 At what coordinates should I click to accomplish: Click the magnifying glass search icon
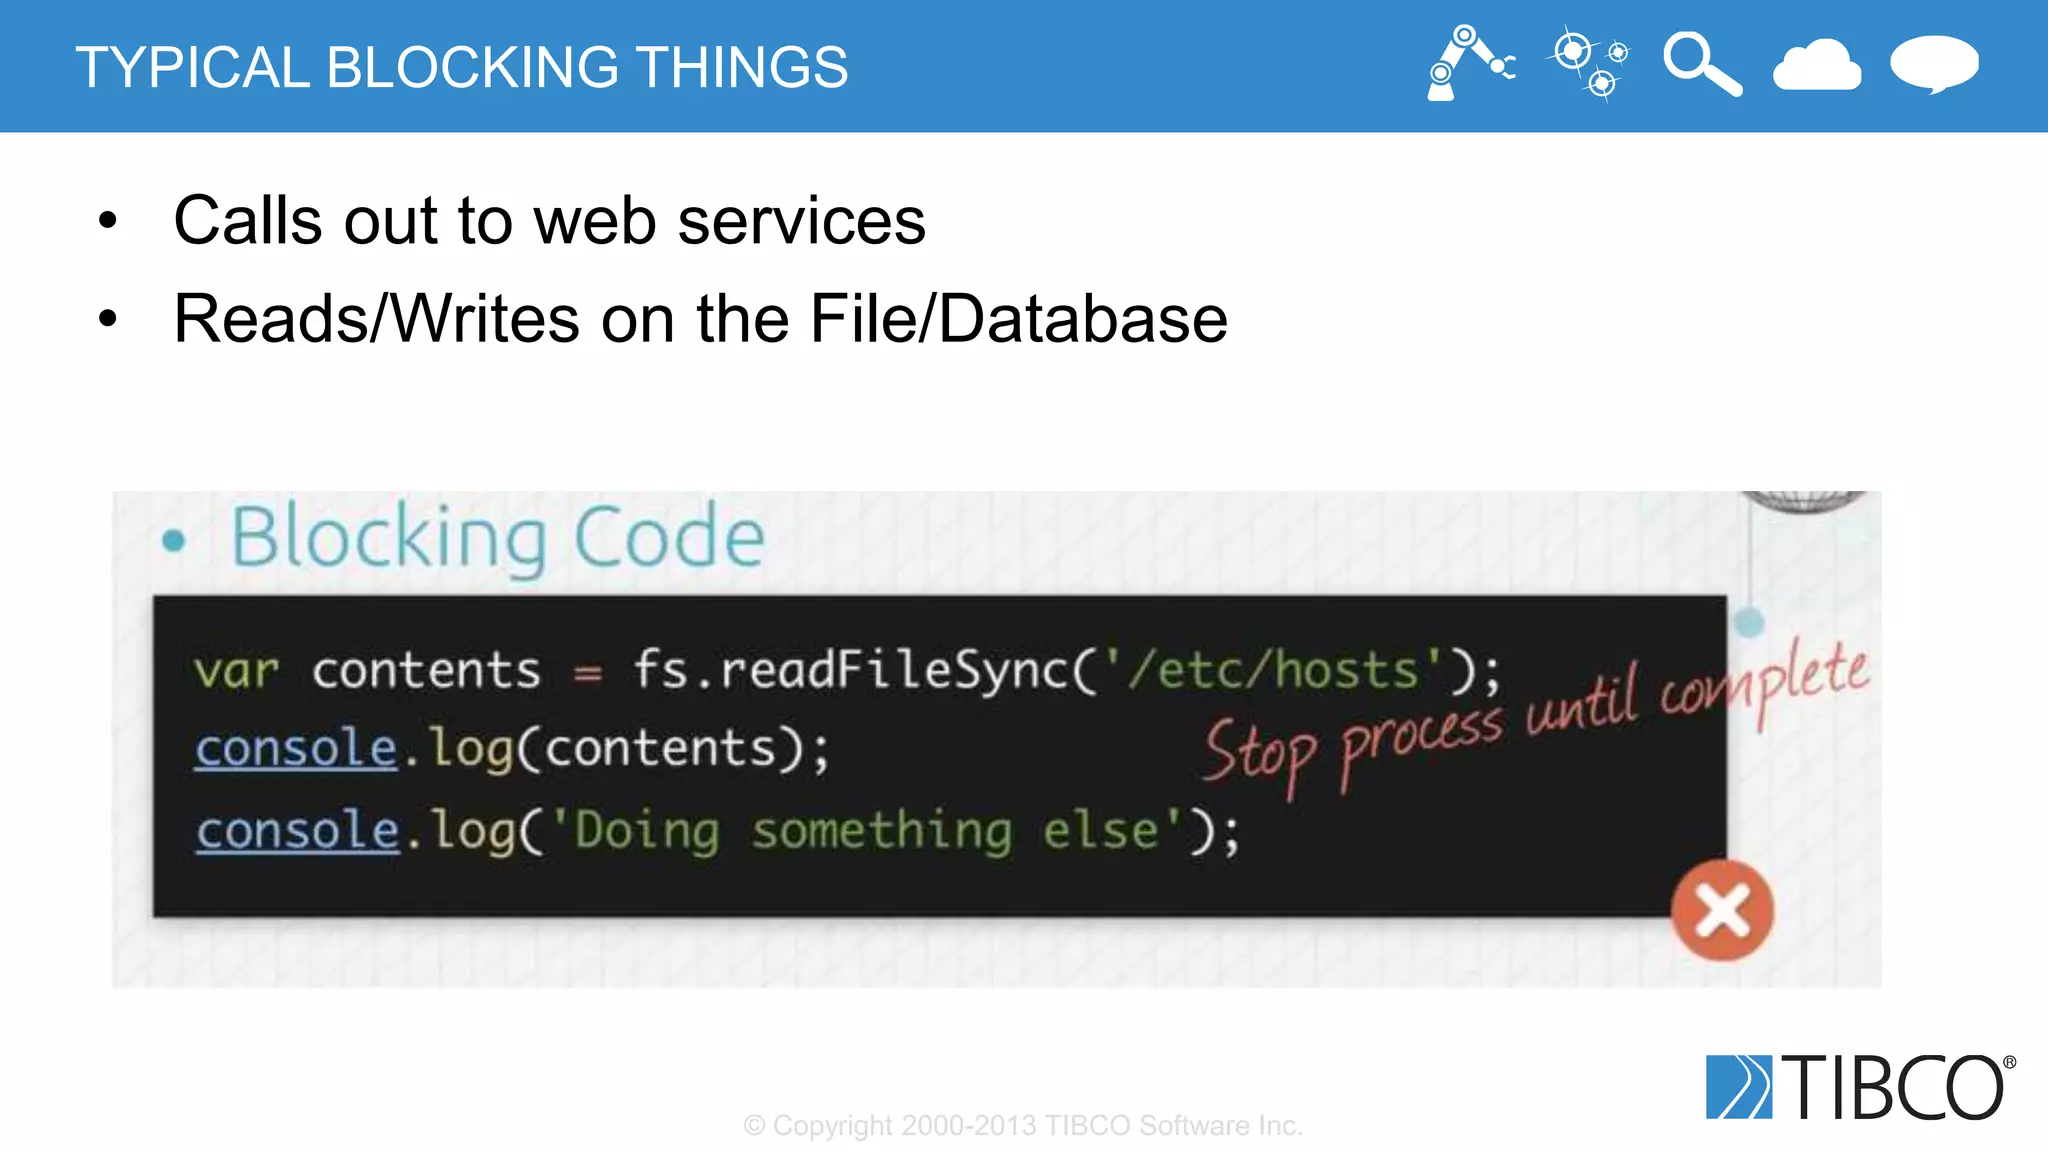coord(1702,64)
